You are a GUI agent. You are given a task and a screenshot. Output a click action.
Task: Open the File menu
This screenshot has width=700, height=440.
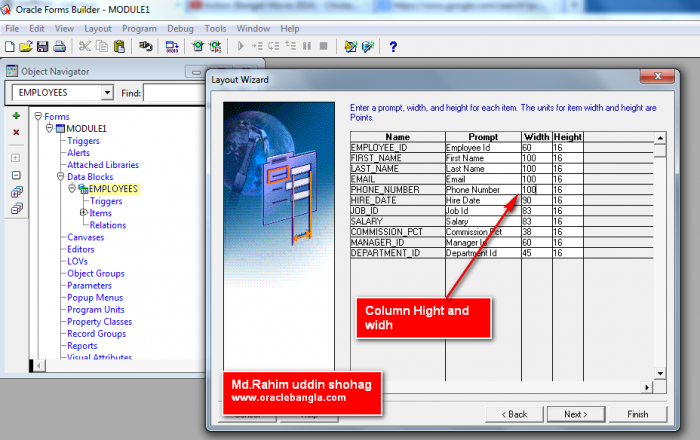[12, 29]
